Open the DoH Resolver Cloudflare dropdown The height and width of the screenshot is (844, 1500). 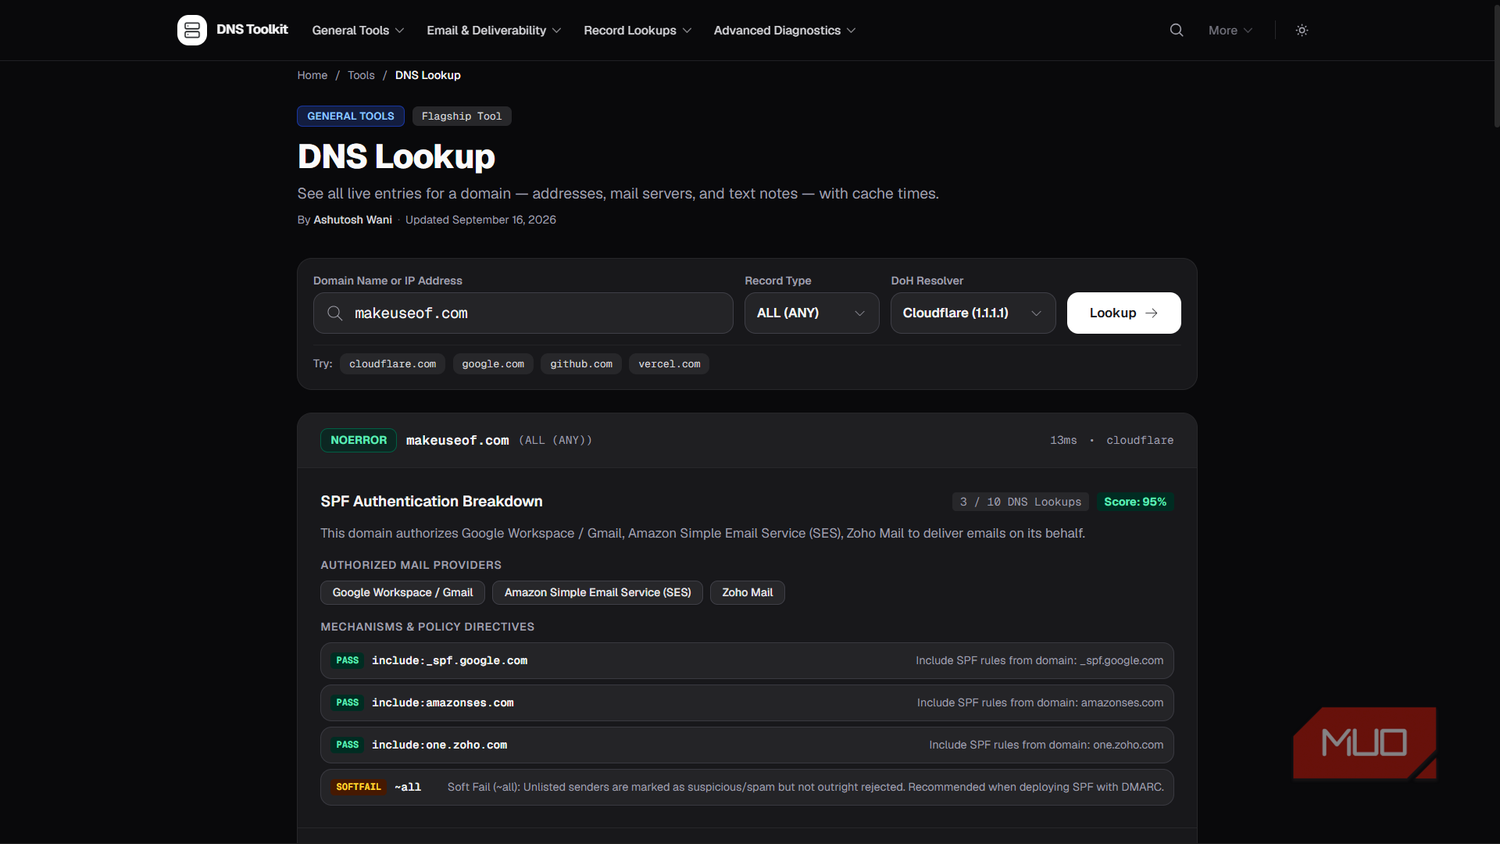973,313
